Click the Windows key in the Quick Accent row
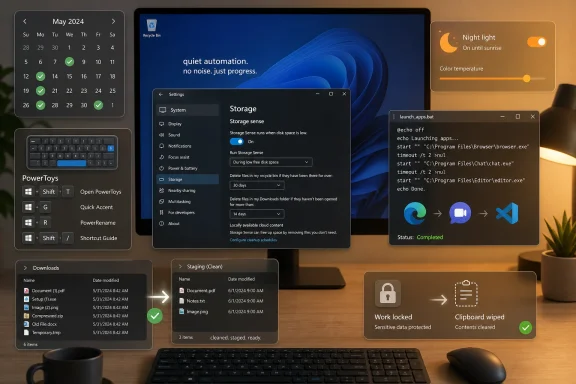Viewport: 576px width, 384px height. tap(28, 207)
